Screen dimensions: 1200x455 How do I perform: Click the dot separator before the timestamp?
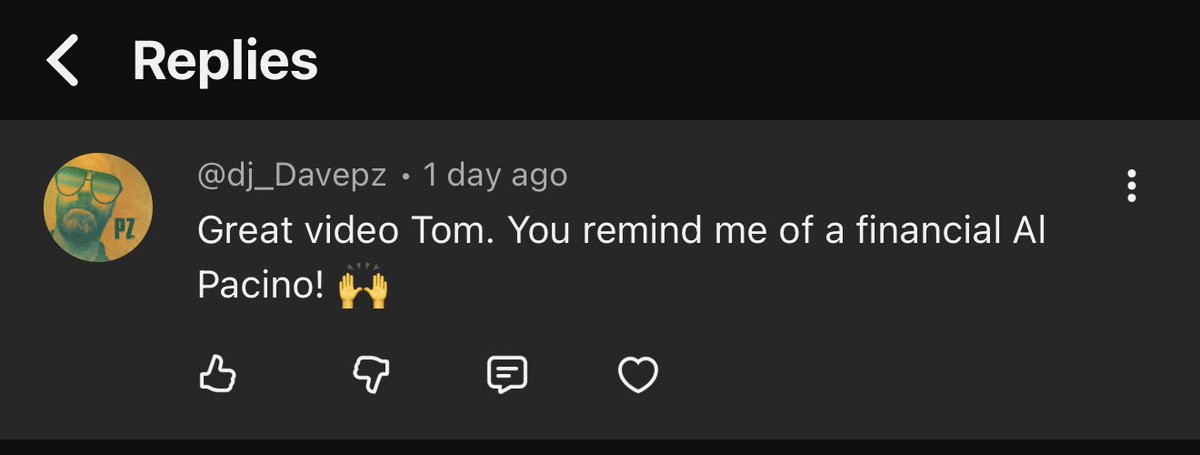point(405,178)
